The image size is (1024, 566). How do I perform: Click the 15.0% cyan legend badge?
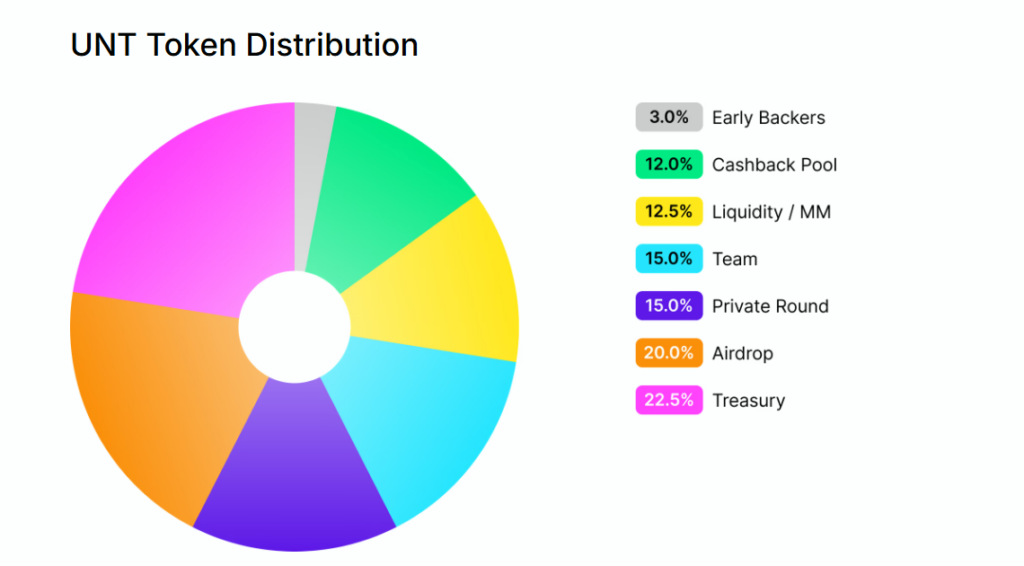click(669, 258)
